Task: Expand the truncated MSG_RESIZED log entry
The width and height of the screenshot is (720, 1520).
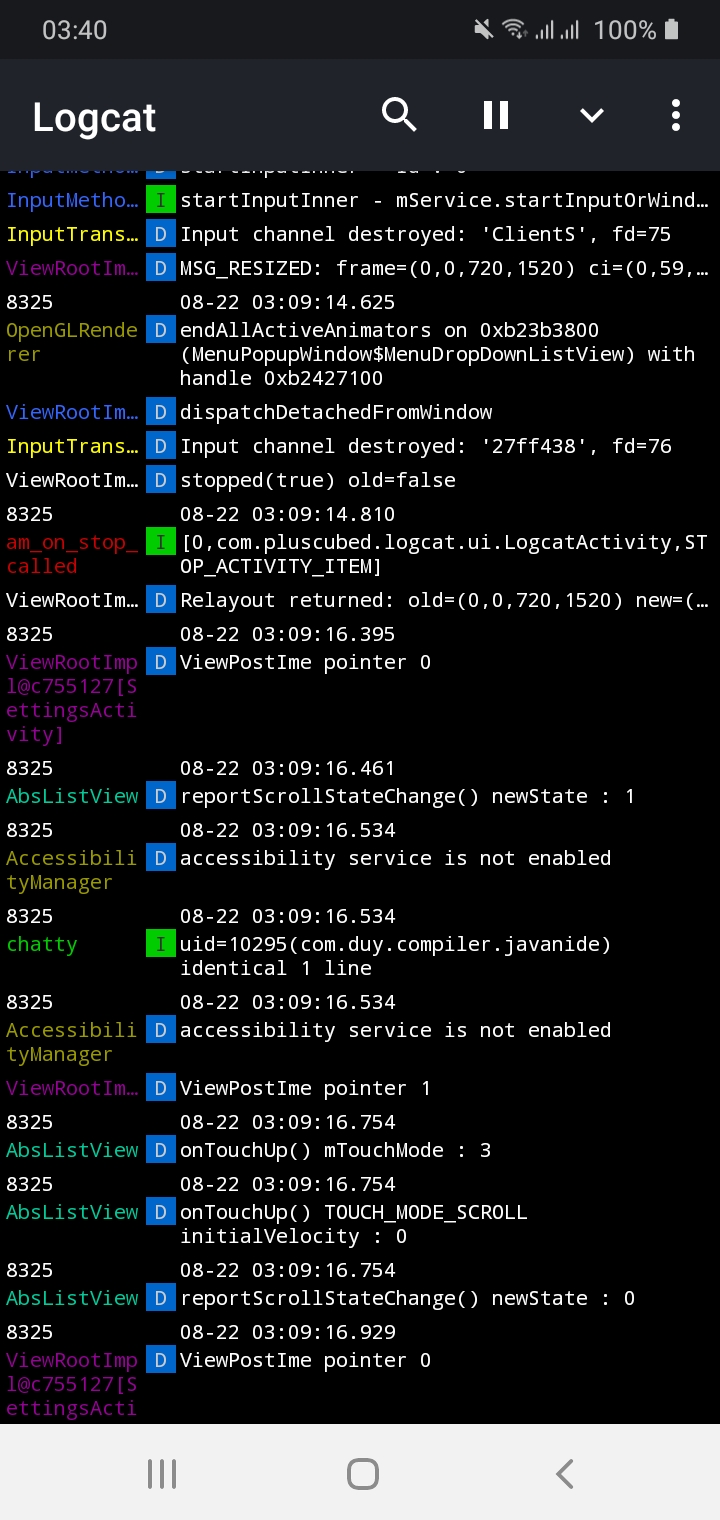Action: pyautogui.click(x=400, y=268)
